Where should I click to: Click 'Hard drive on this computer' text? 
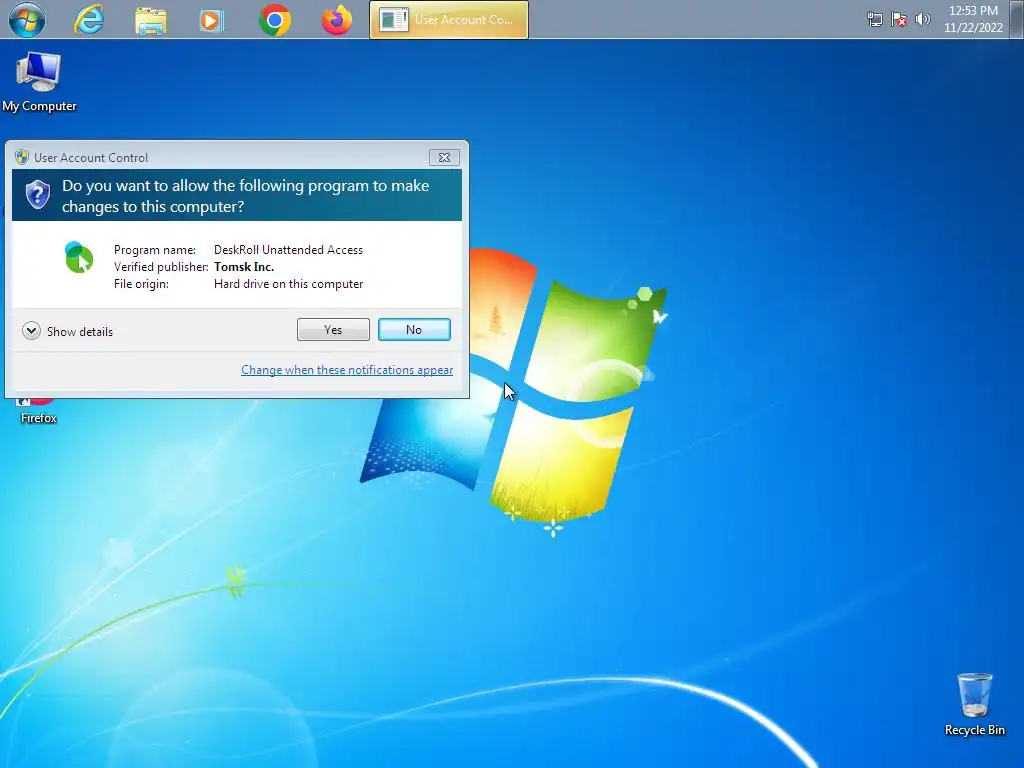tap(288, 283)
